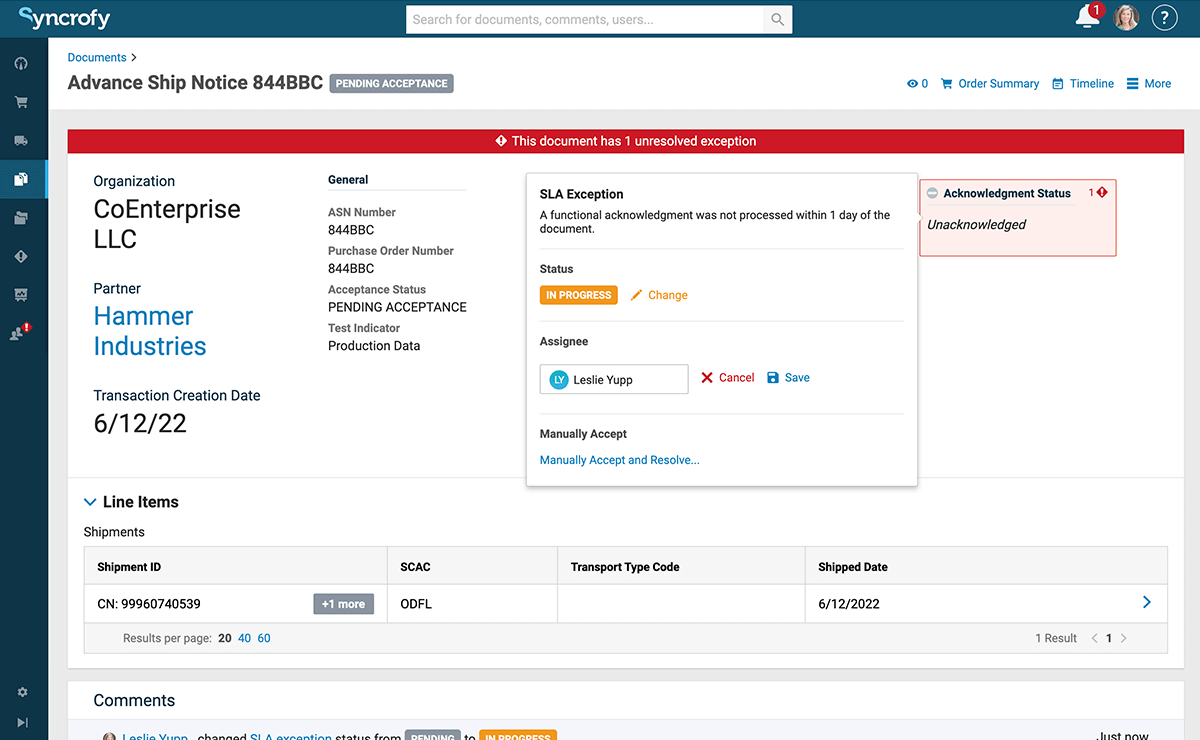The image size is (1200, 740).
Task: Show 40 results per page
Action: pyautogui.click(x=244, y=638)
